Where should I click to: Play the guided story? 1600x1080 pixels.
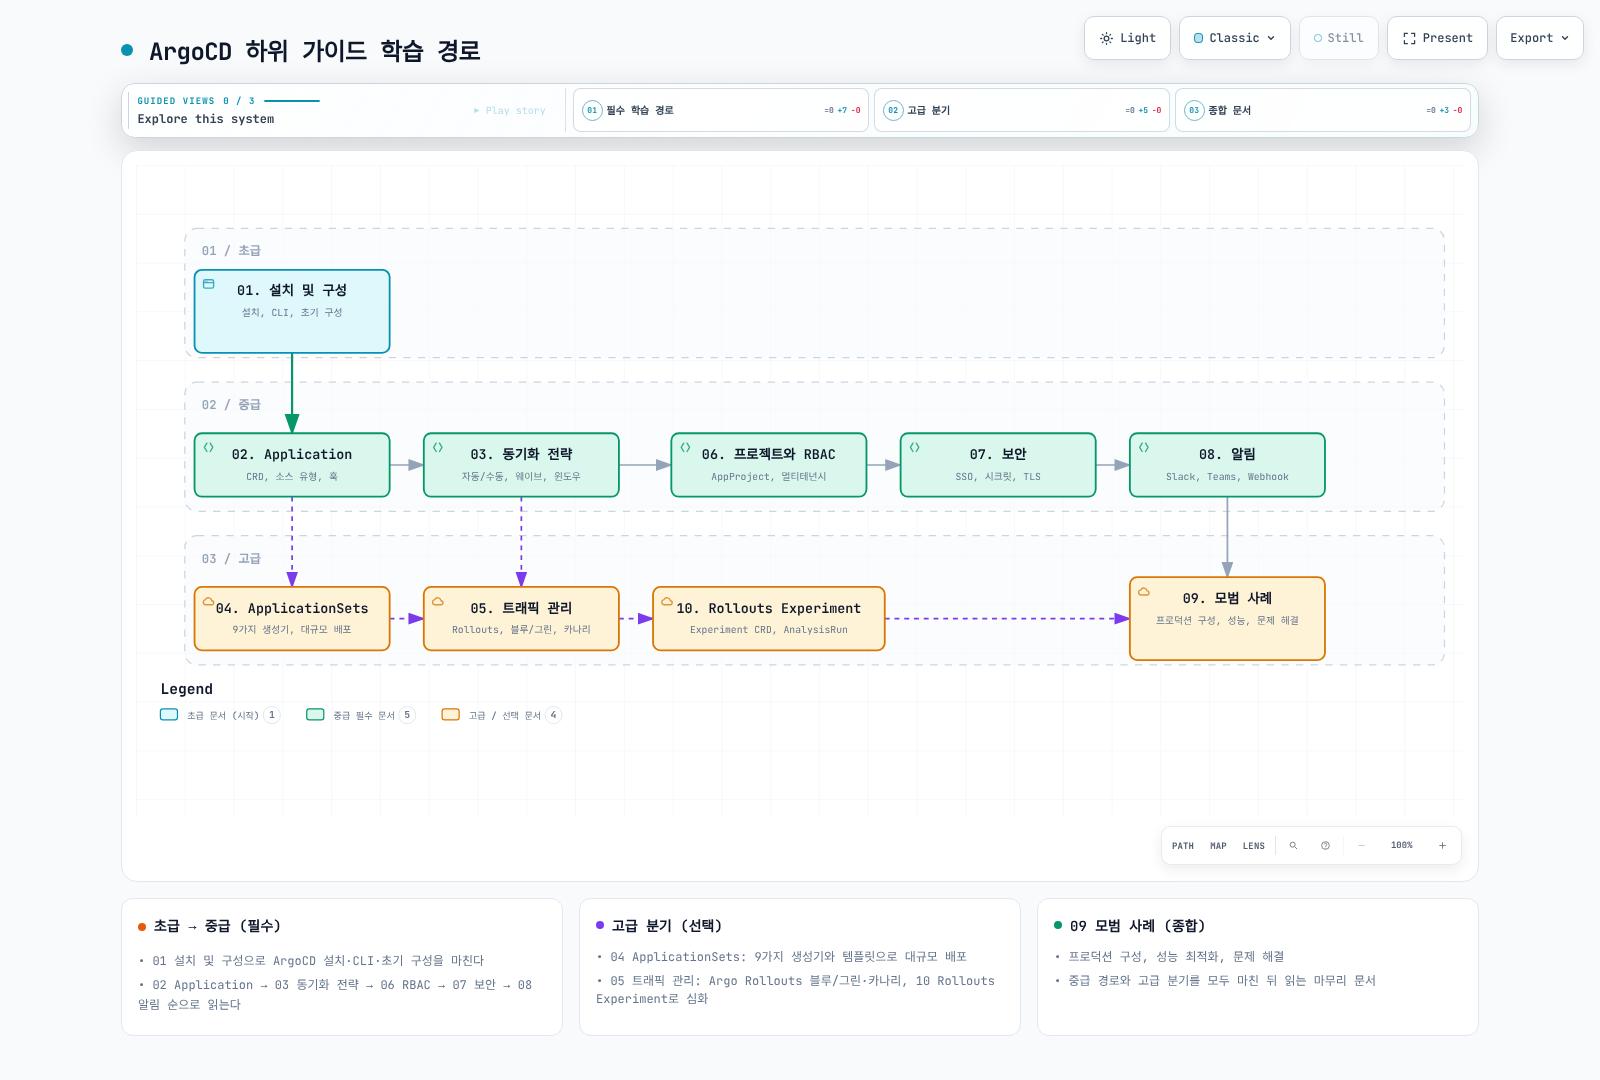pyautogui.click(x=510, y=111)
